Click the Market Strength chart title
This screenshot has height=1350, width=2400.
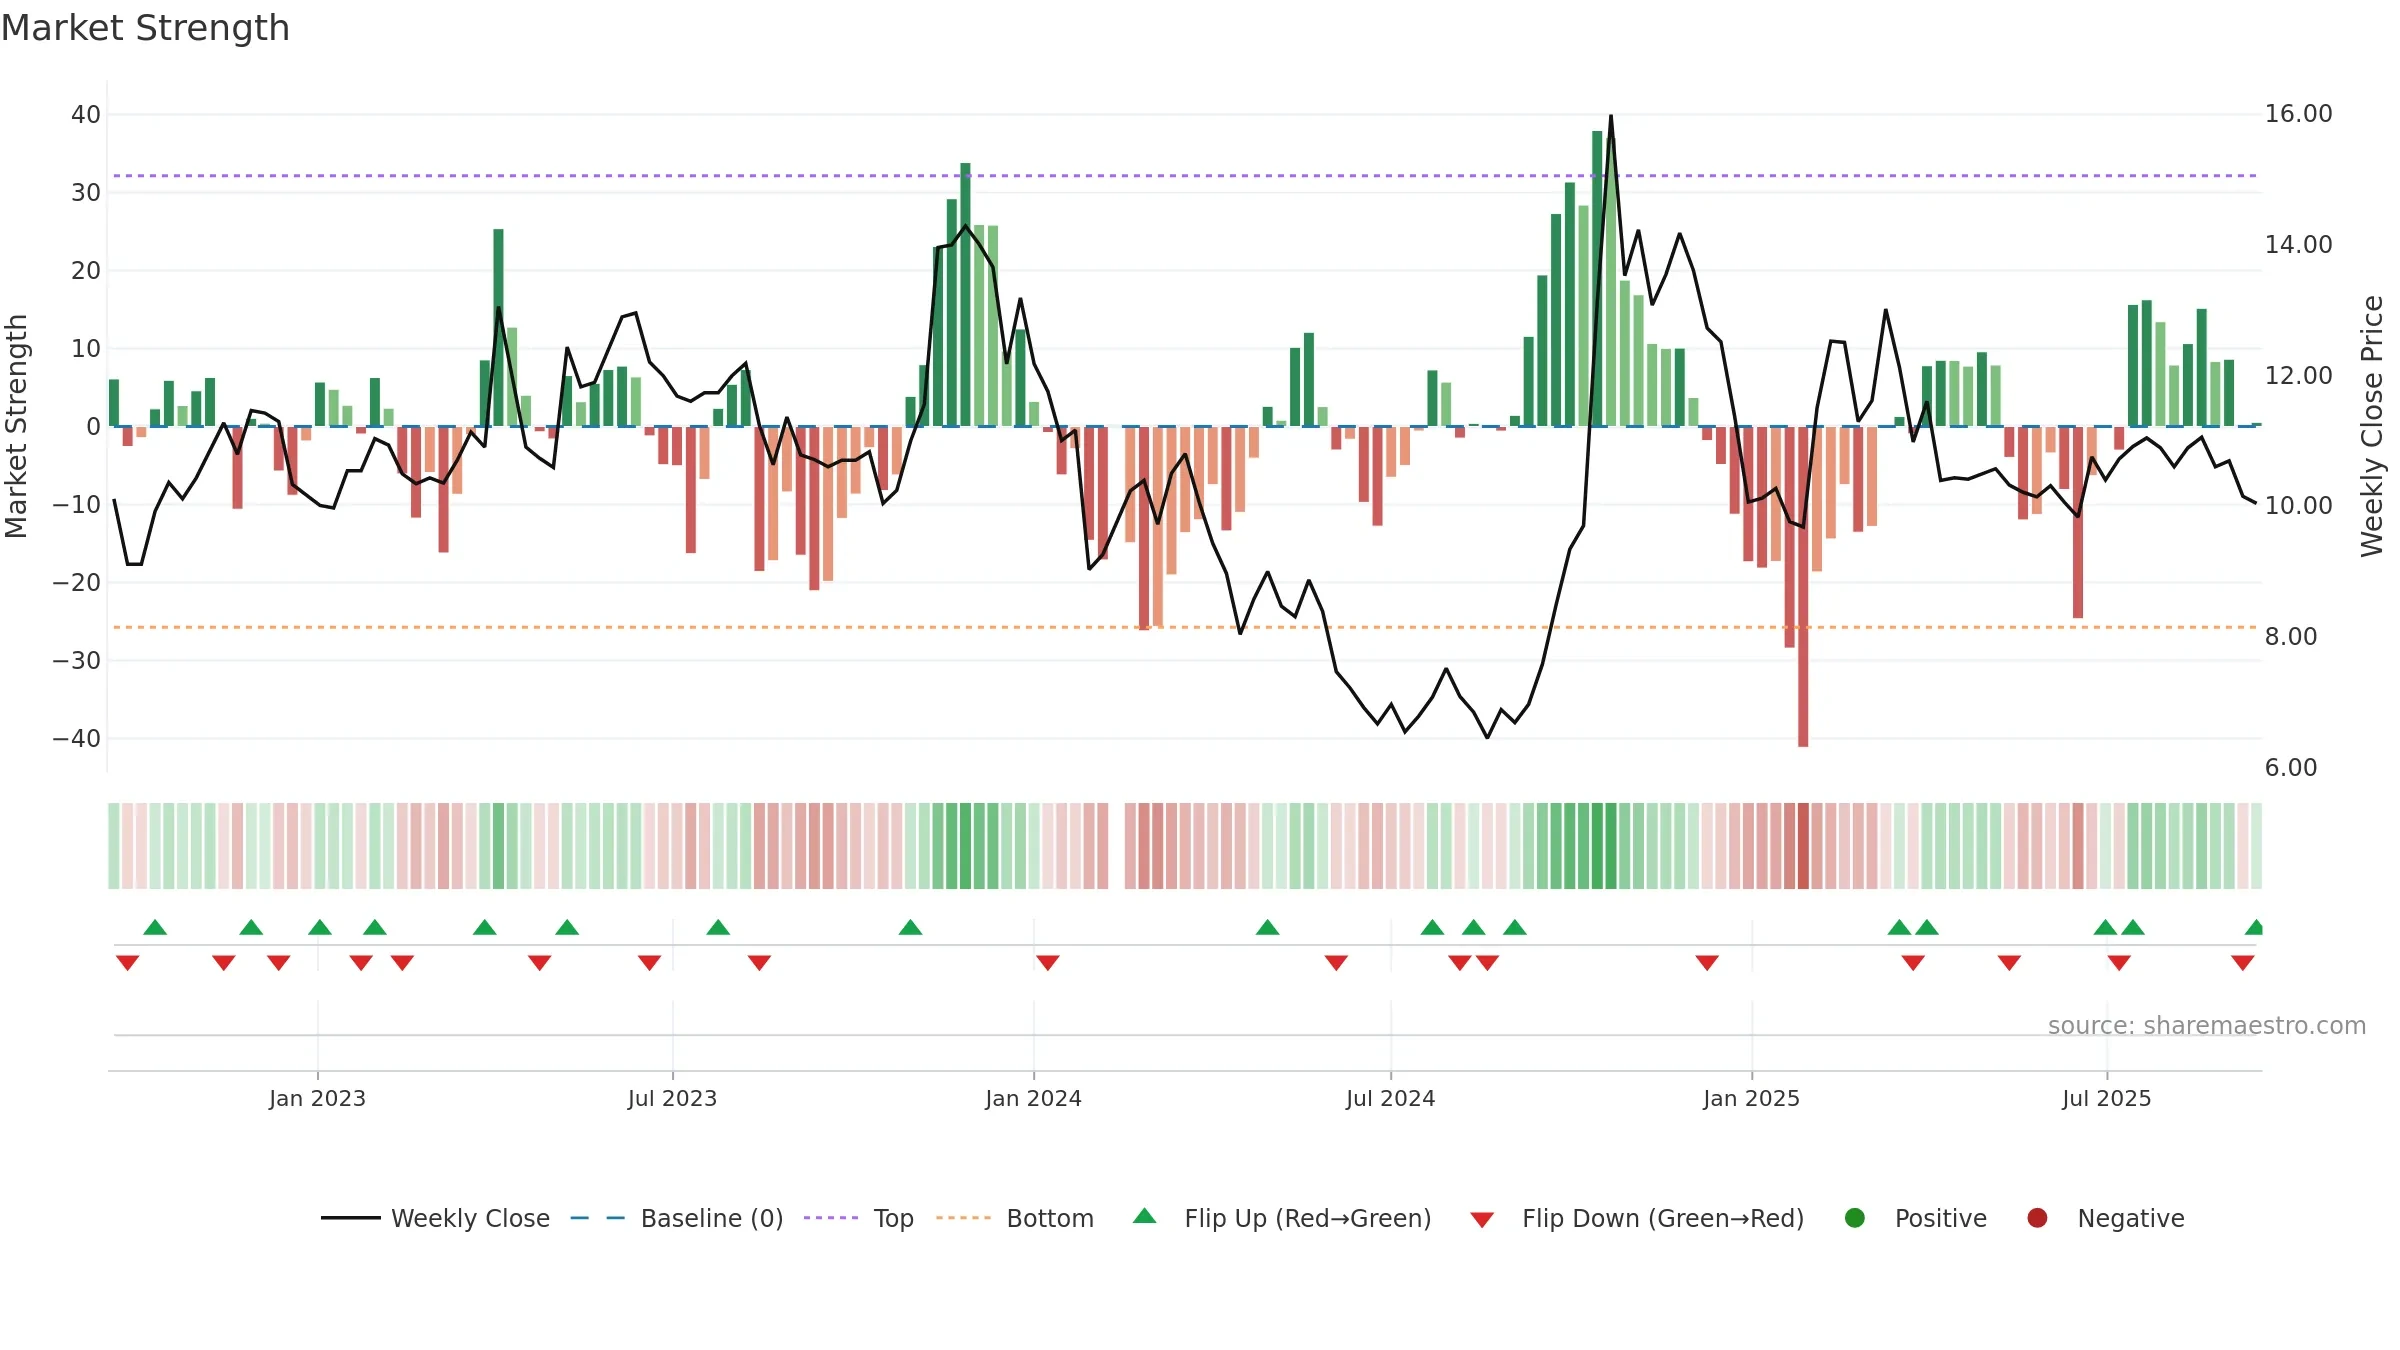(x=145, y=28)
